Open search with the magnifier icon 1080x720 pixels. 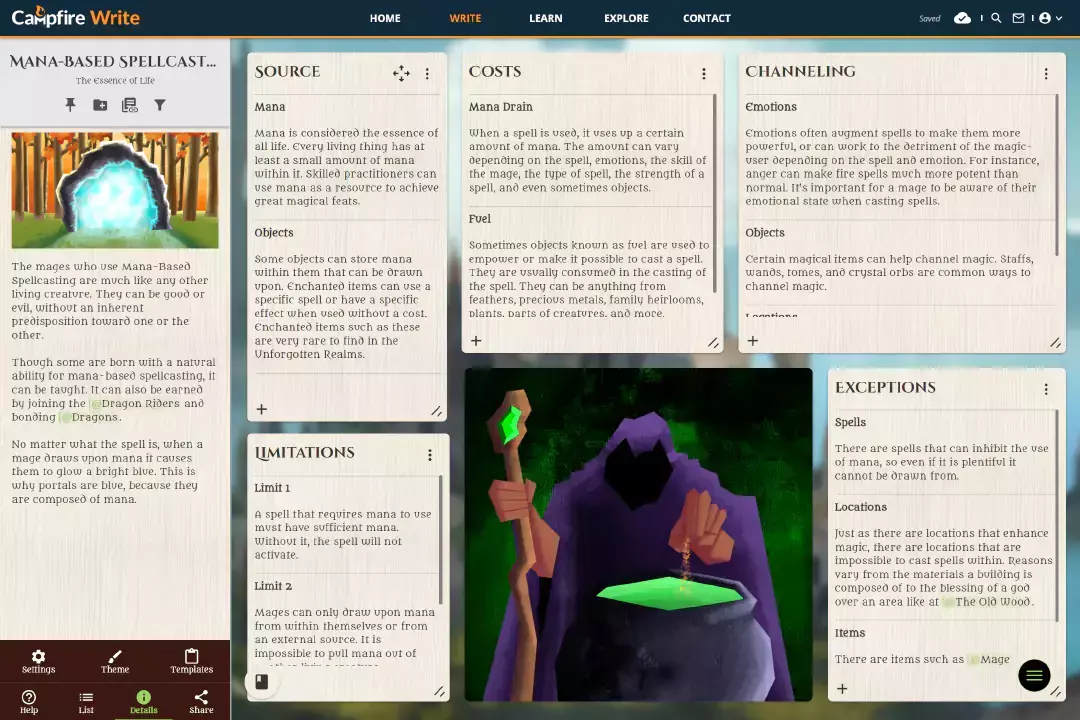tap(996, 18)
